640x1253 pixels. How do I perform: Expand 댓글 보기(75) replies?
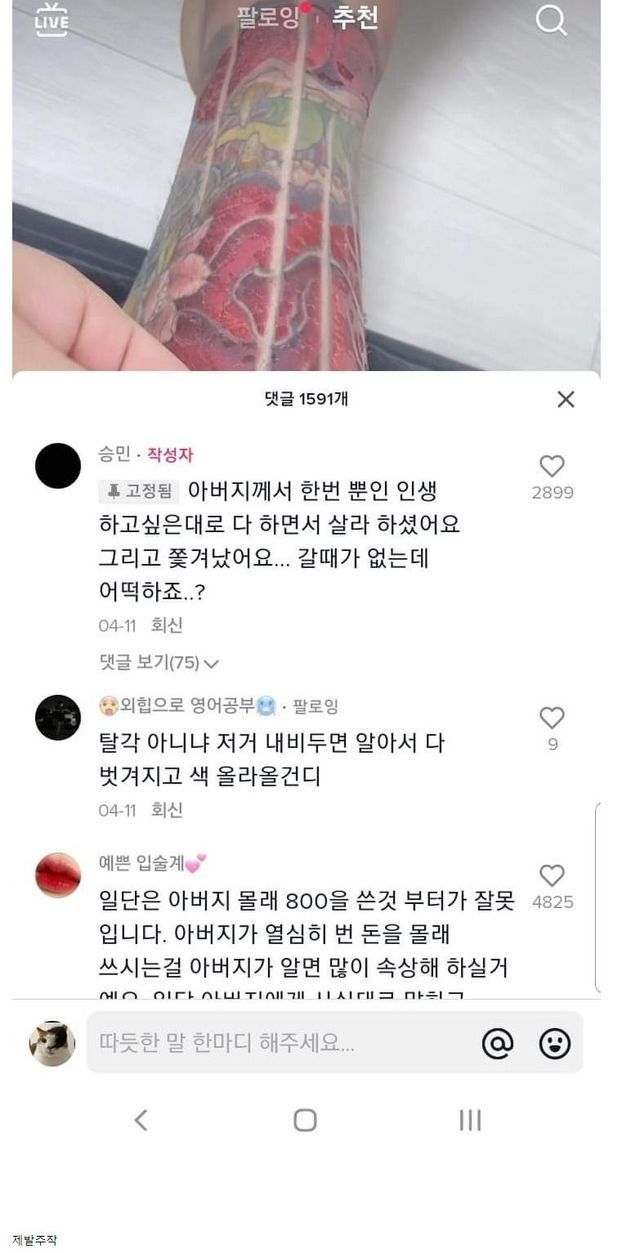158,662
